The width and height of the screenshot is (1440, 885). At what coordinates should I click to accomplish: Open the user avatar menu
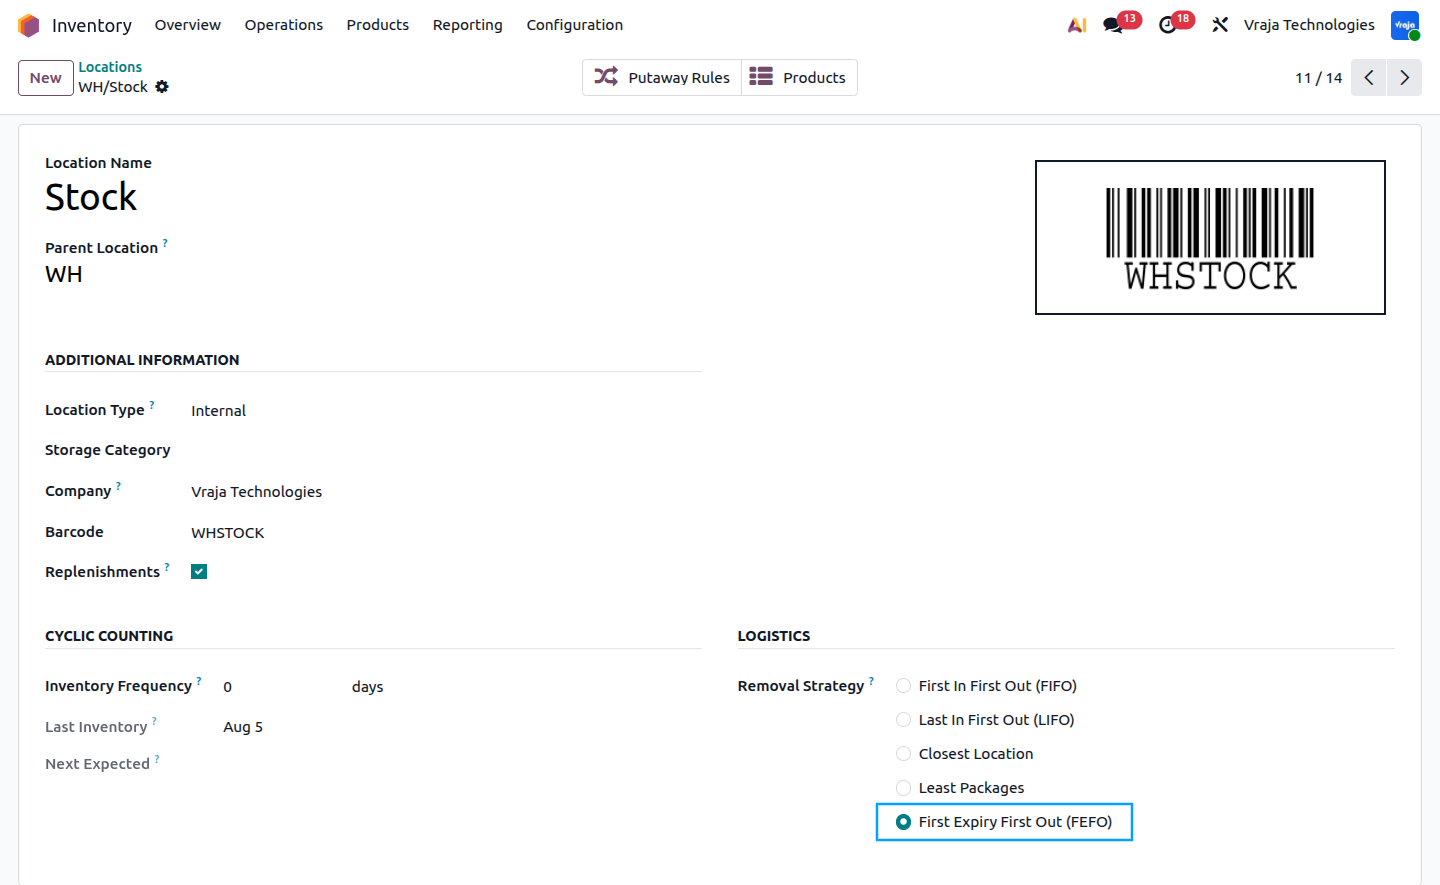point(1405,25)
